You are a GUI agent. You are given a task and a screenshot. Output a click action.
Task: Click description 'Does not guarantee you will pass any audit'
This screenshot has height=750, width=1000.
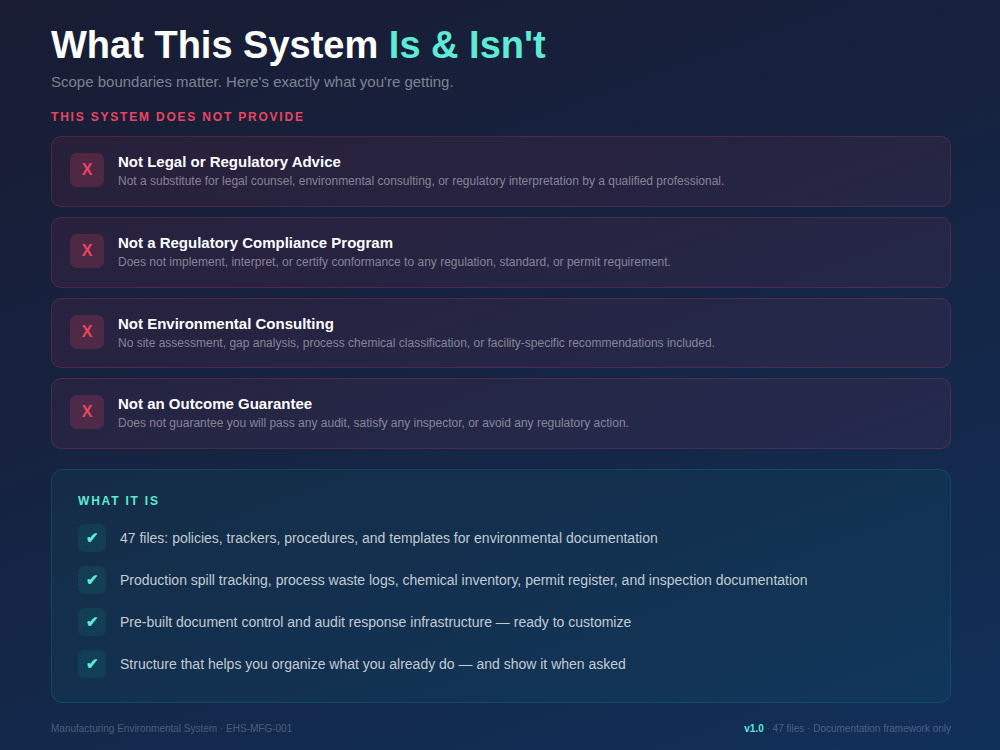click(x=373, y=423)
